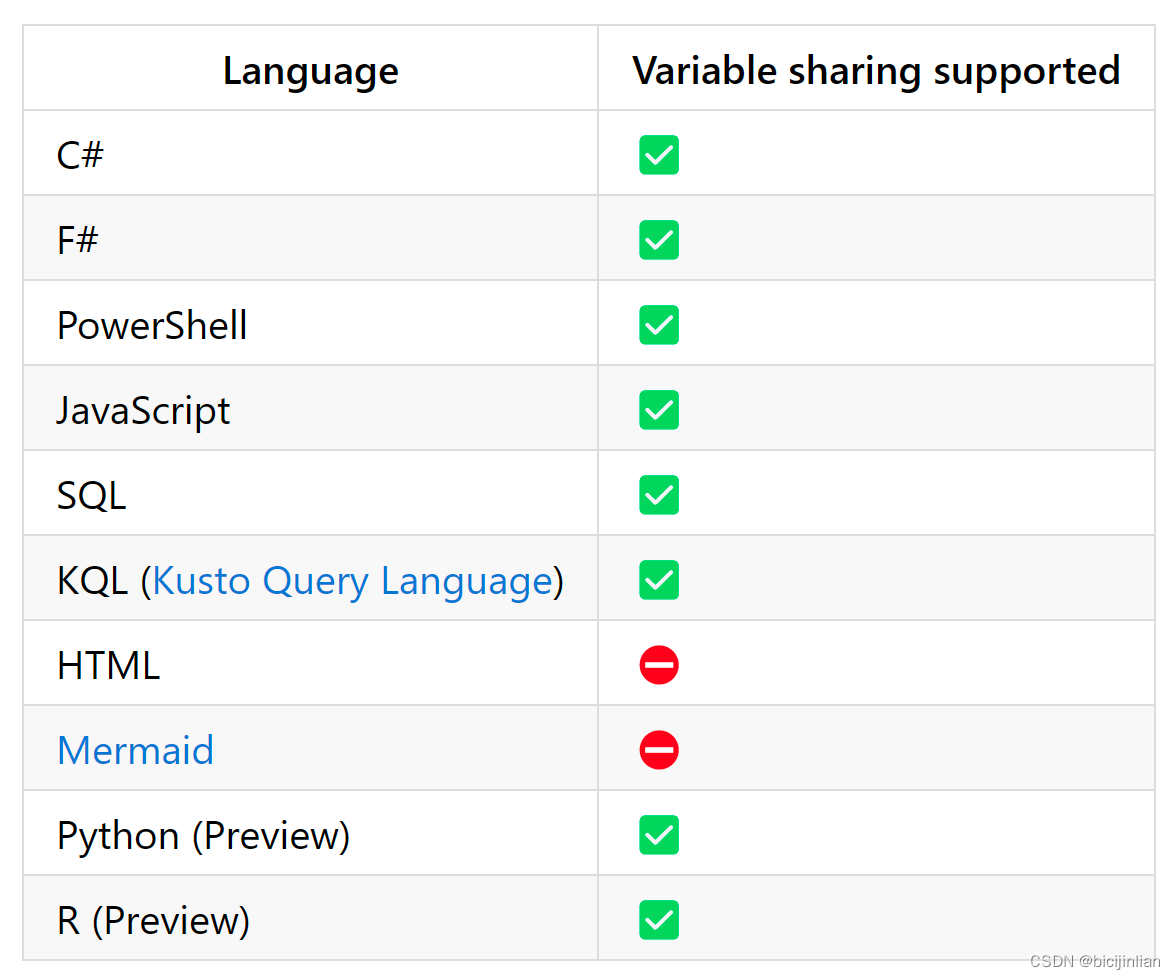The height and width of the screenshot is (980, 1175).
Task: Open the Mermaid link
Action: coord(136,750)
